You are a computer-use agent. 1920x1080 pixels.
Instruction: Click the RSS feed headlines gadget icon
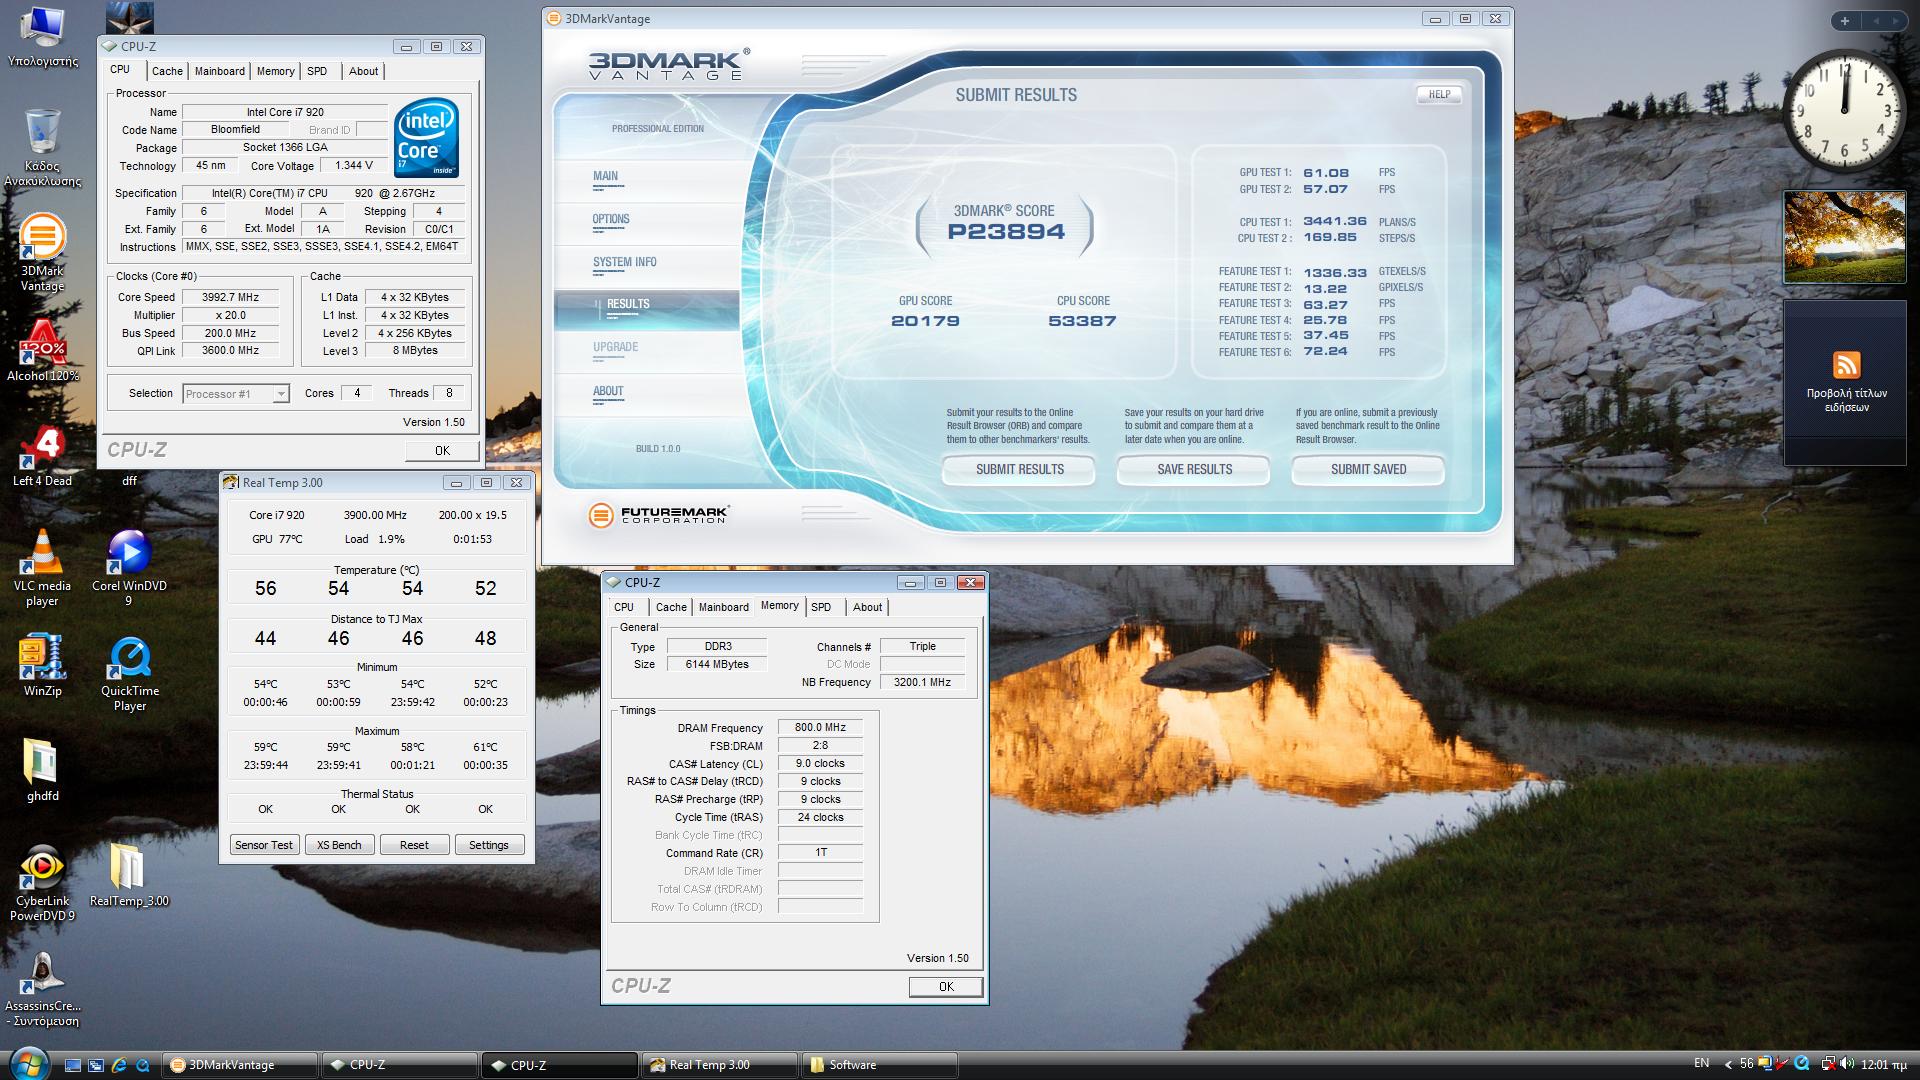(1846, 365)
